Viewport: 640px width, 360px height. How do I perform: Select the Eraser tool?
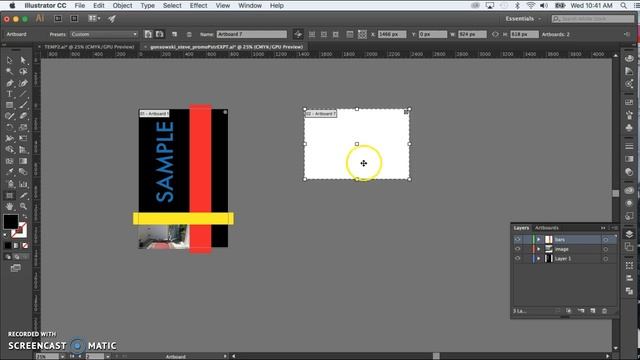(x=23, y=116)
